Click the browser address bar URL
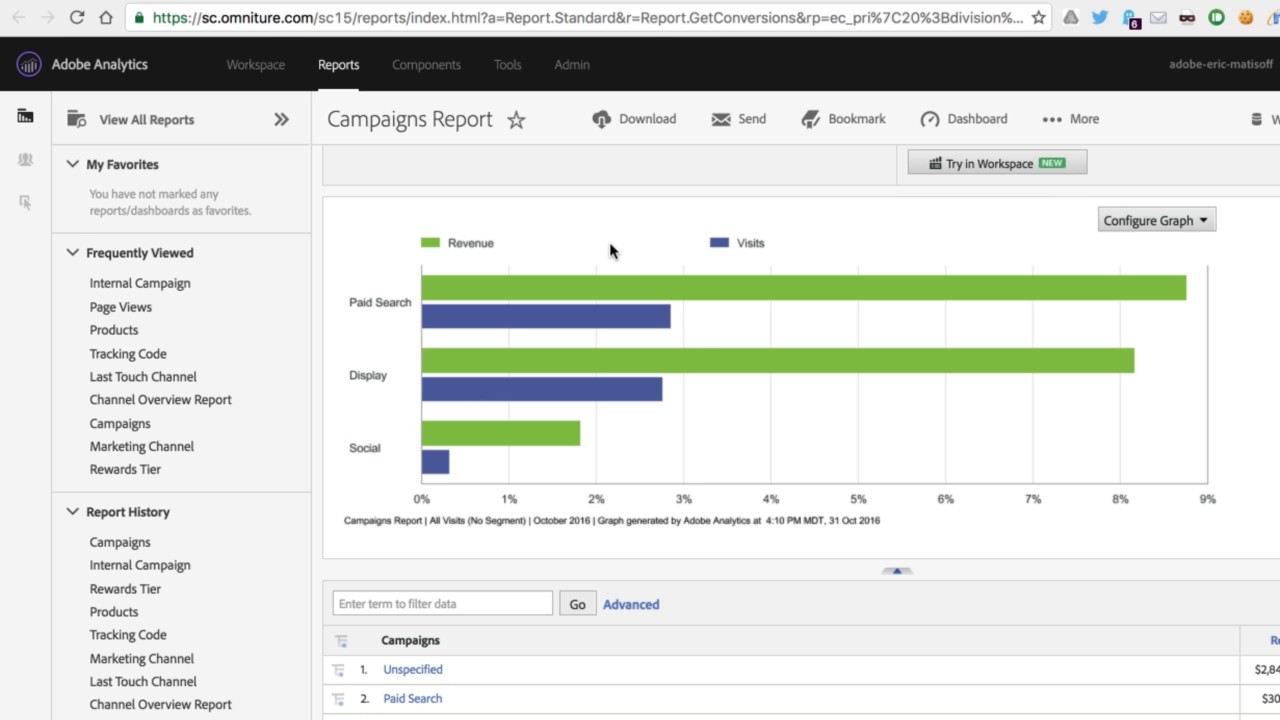The height and width of the screenshot is (720, 1280). tap(588, 17)
